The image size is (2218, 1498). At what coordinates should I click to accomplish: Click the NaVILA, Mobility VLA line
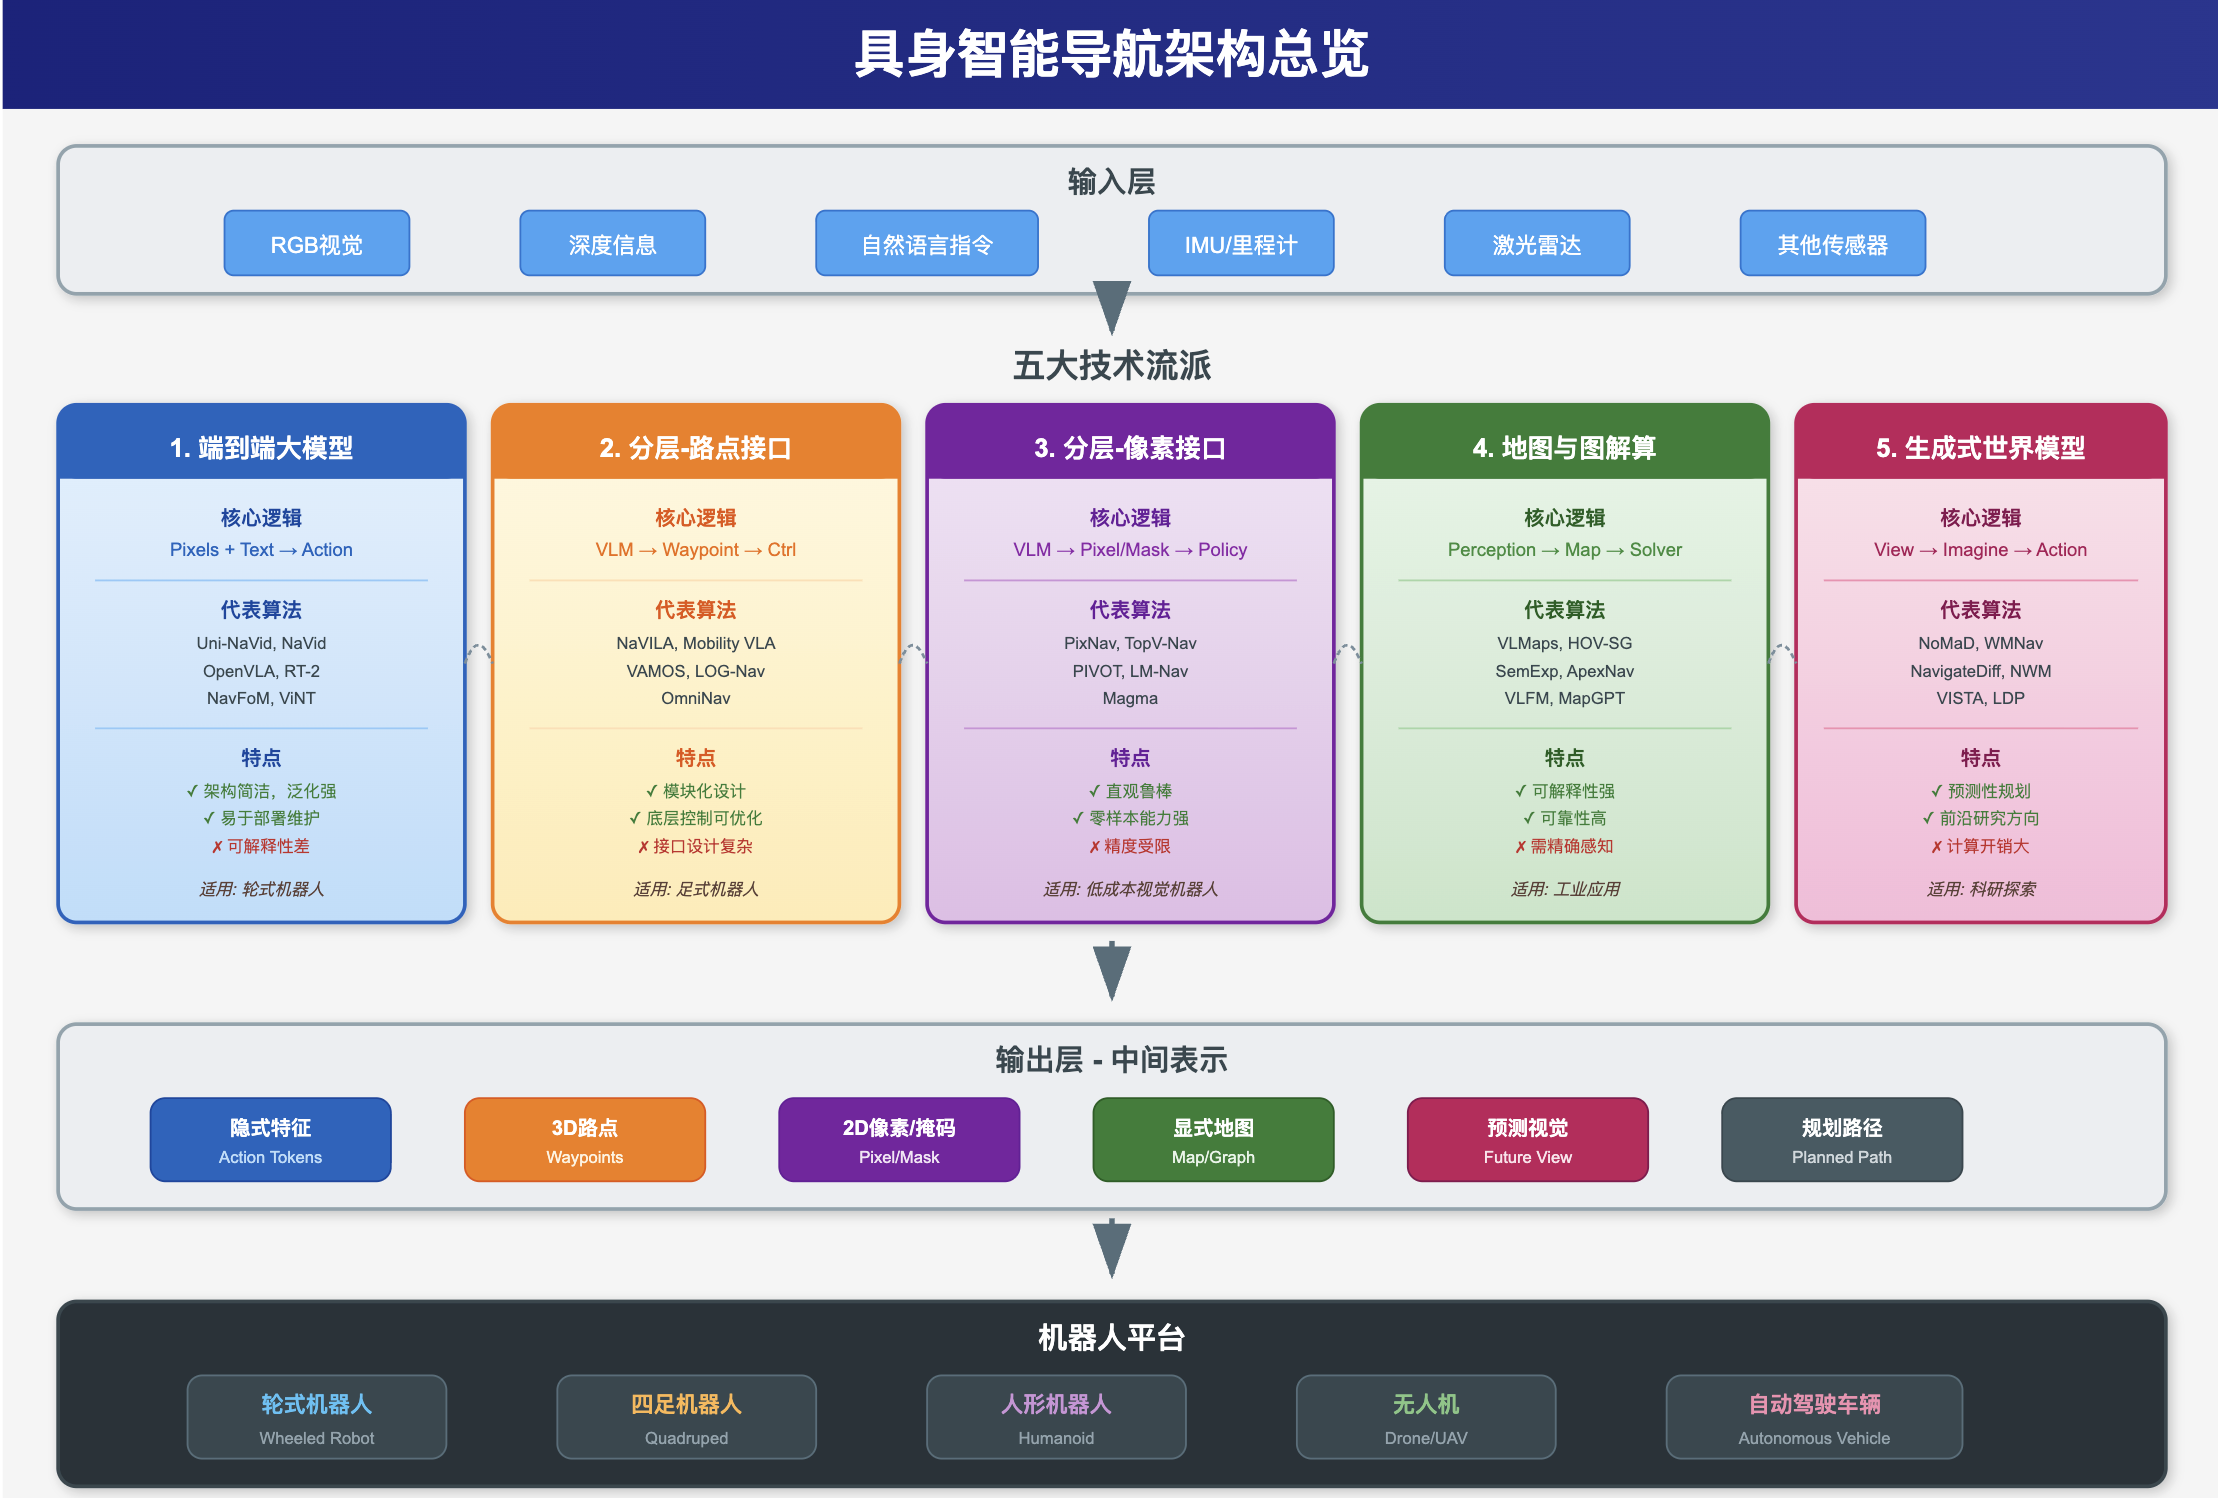pyautogui.click(x=695, y=643)
